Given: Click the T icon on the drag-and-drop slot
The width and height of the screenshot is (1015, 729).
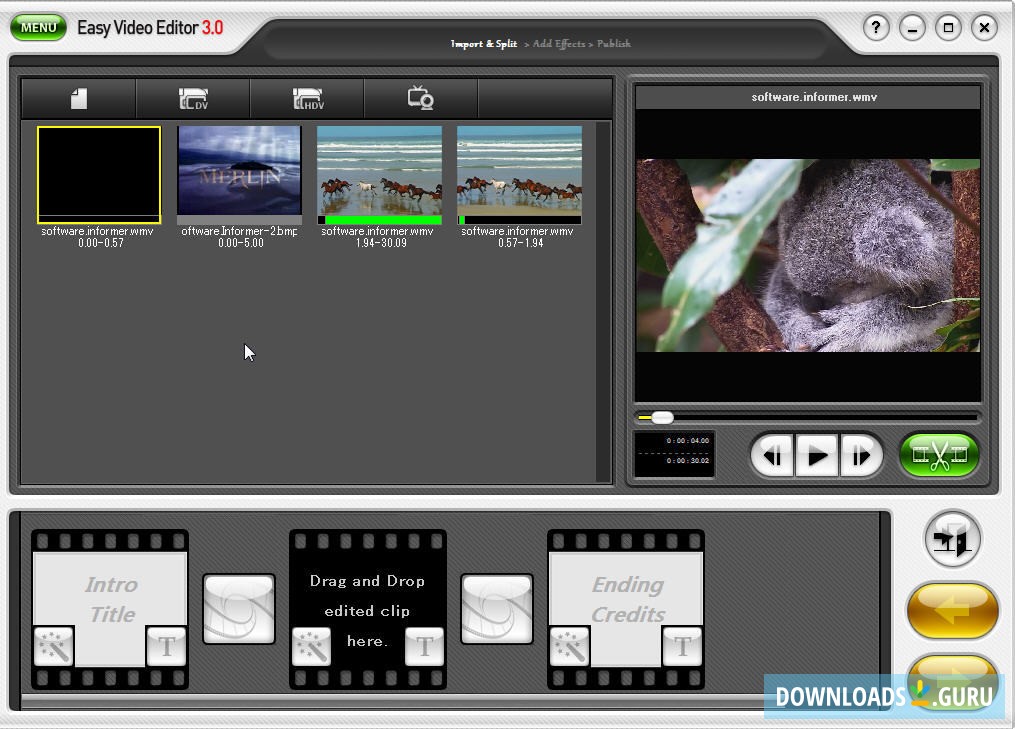Looking at the screenshot, I should (424, 647).
